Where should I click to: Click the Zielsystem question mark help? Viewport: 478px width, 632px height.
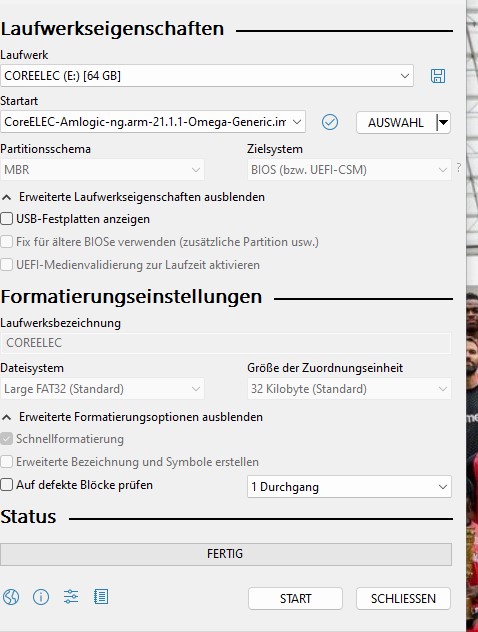click(459, 167)
